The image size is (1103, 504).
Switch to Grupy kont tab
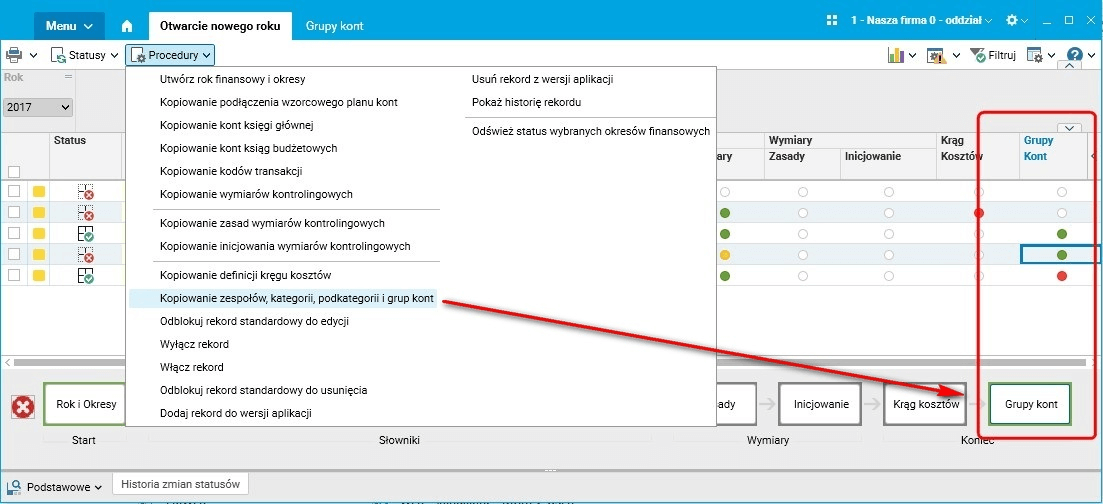coord(335,26)
